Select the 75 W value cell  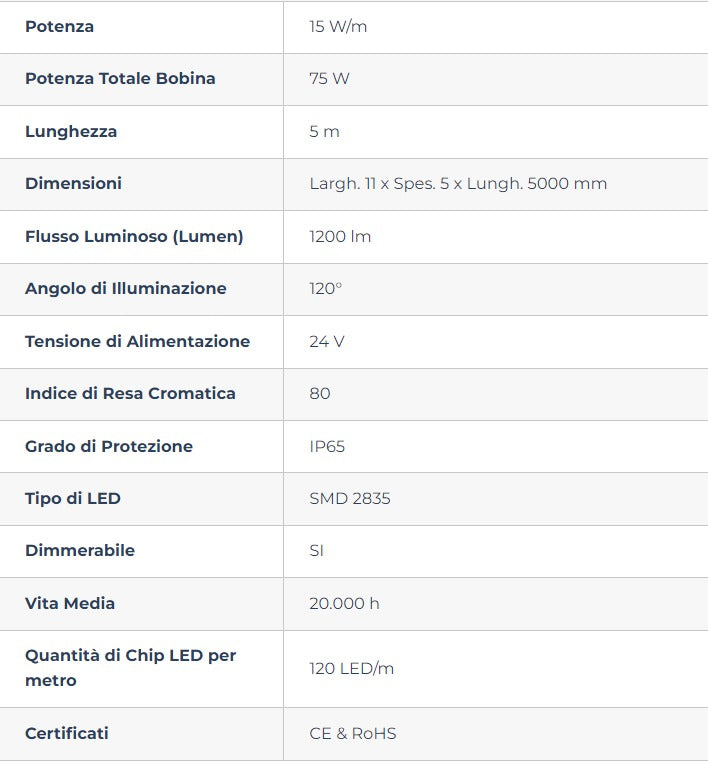[329, 79]
